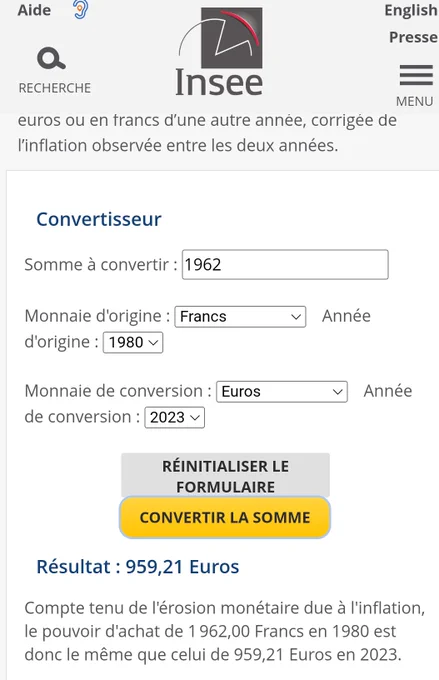439x680 pixels.
Task: Click the yellow Convertir la somme button
Action: coord(225,517)
